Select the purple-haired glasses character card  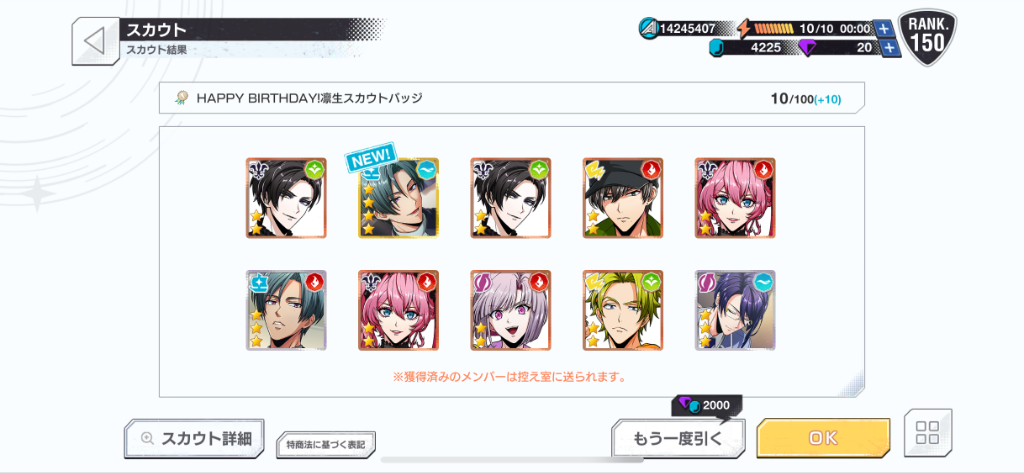[x=735, y=310]
